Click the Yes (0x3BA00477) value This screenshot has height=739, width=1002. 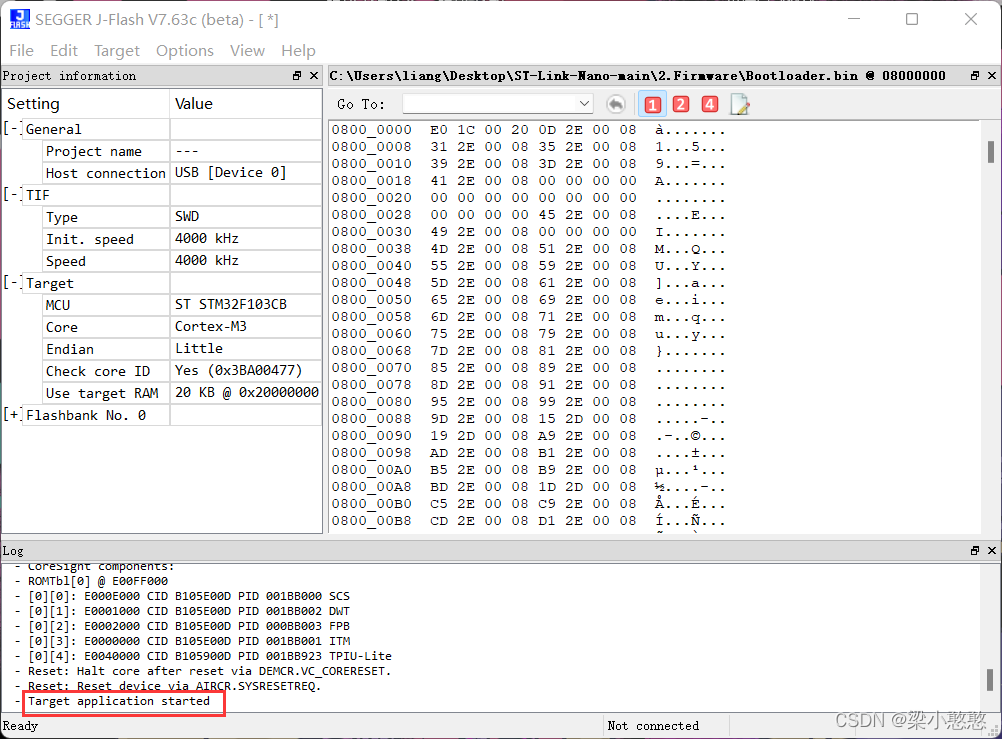click(238, 370)
